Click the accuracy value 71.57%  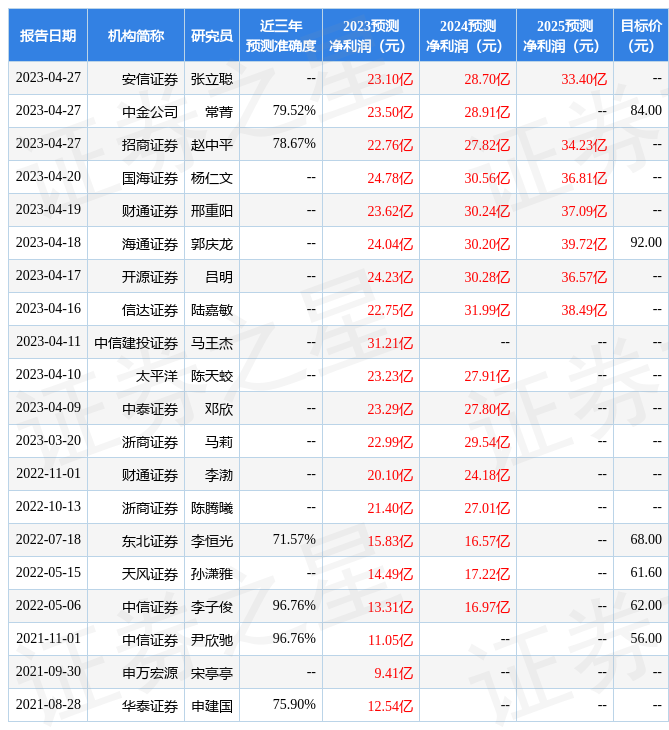pos(294,540)
